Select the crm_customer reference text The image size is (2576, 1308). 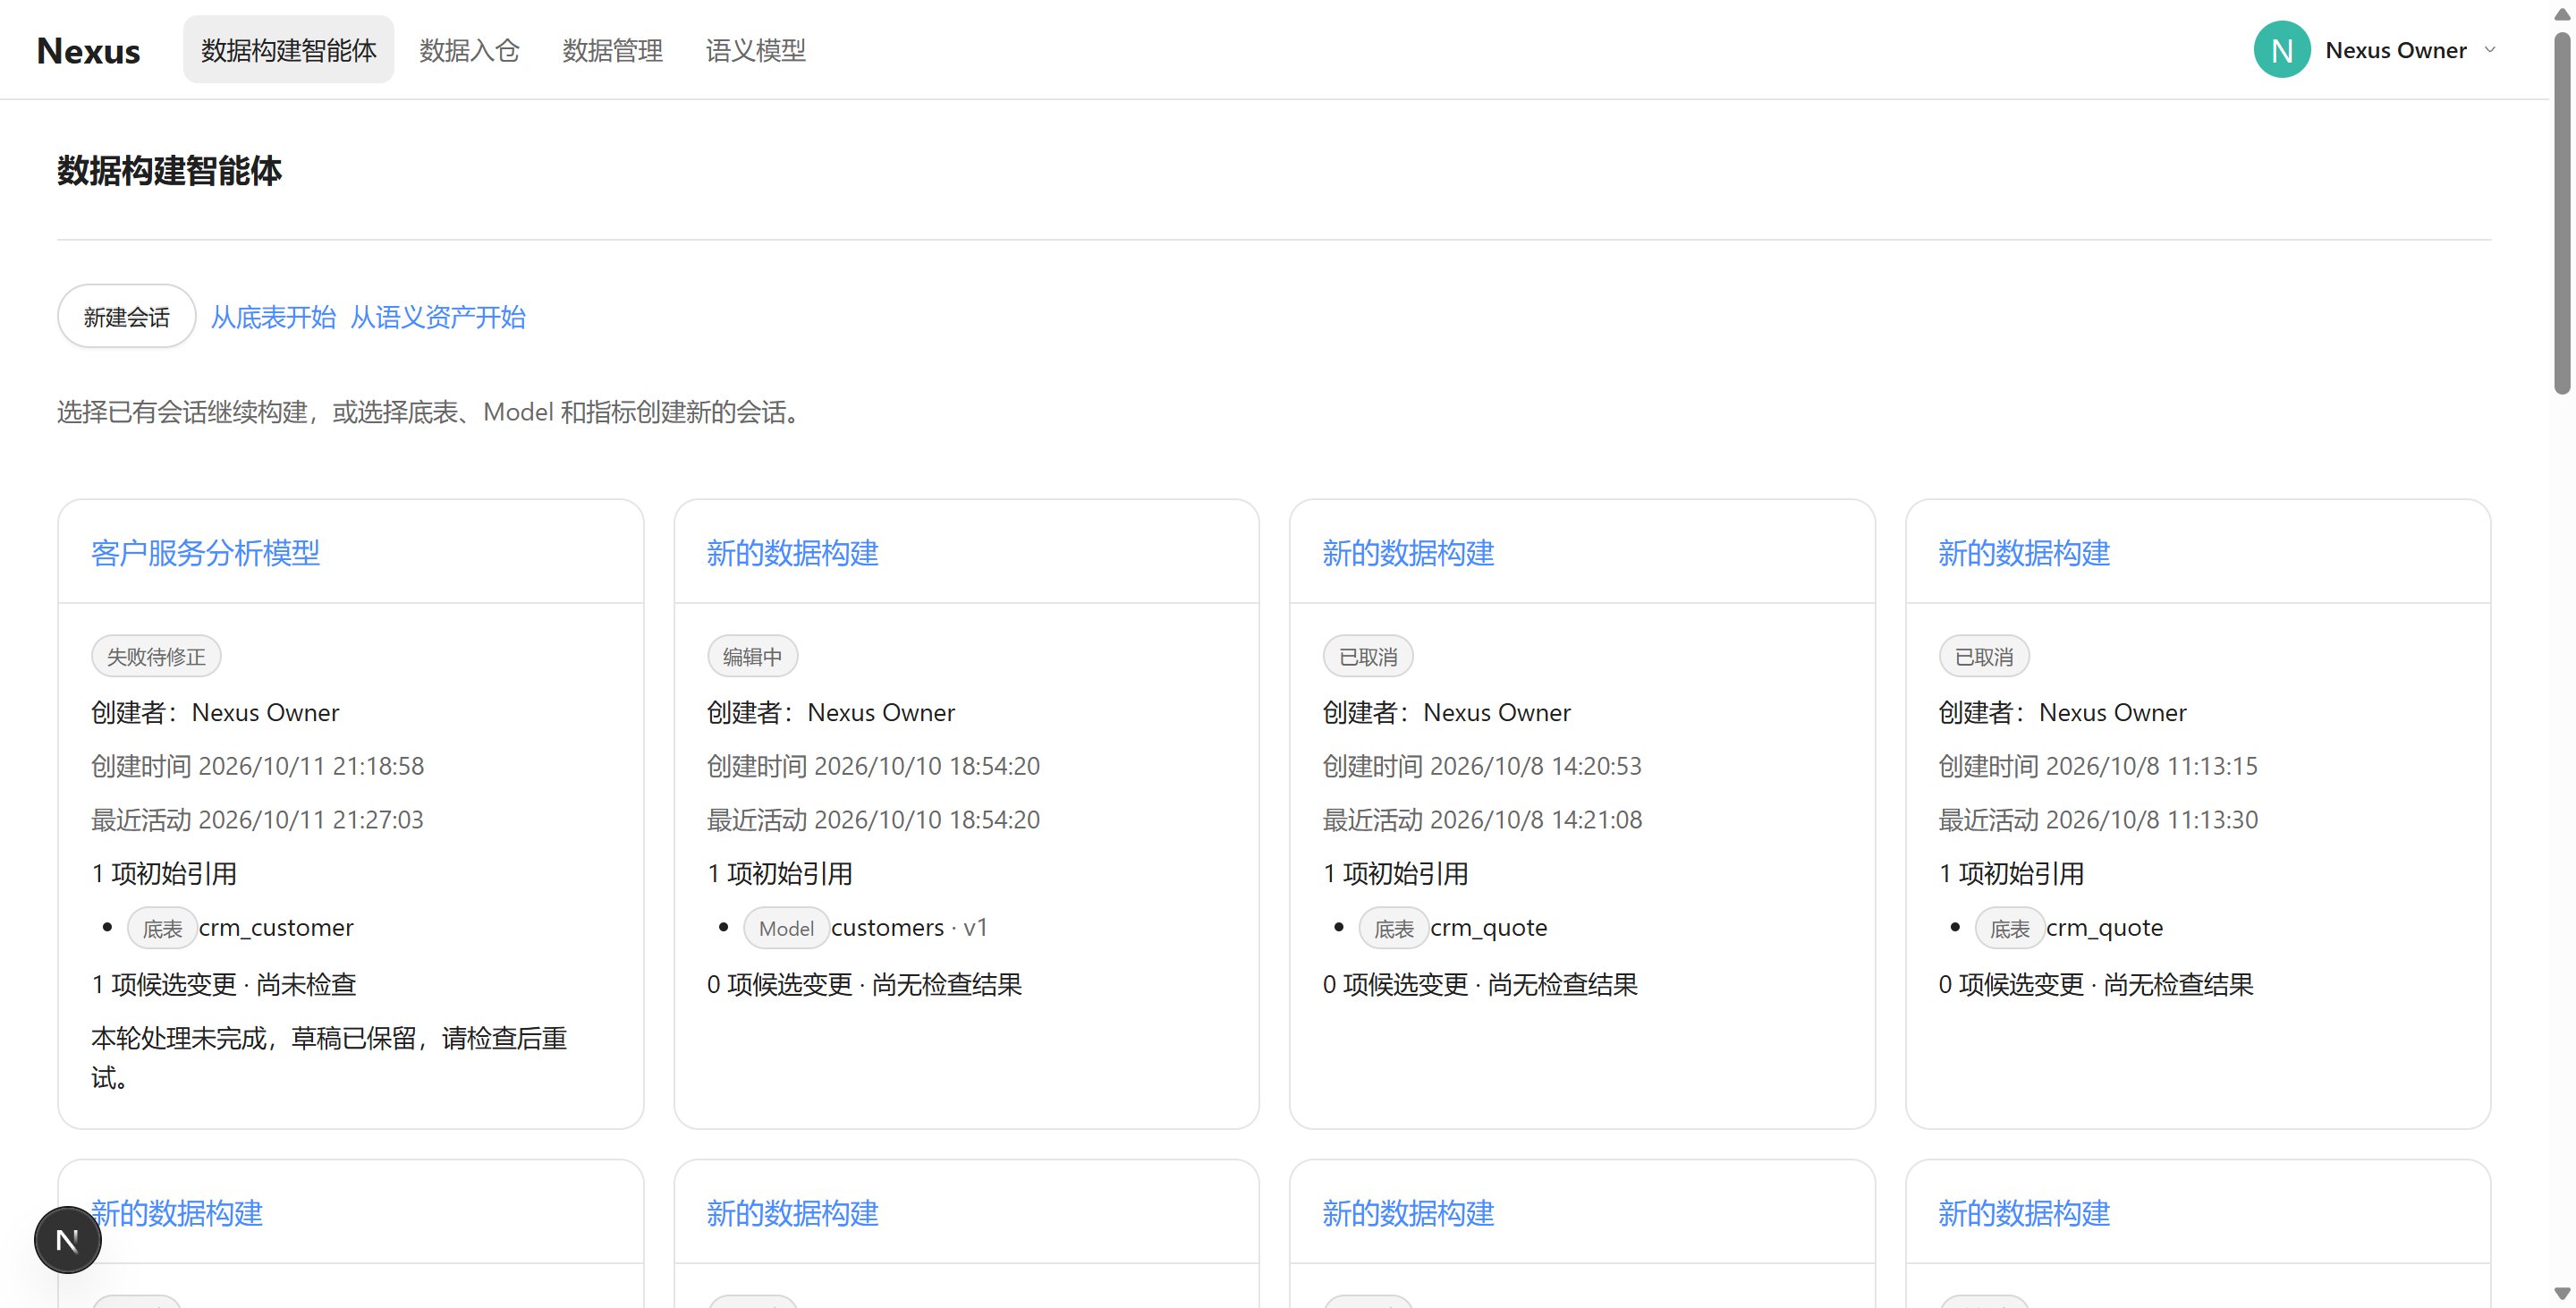coord(276,928)
